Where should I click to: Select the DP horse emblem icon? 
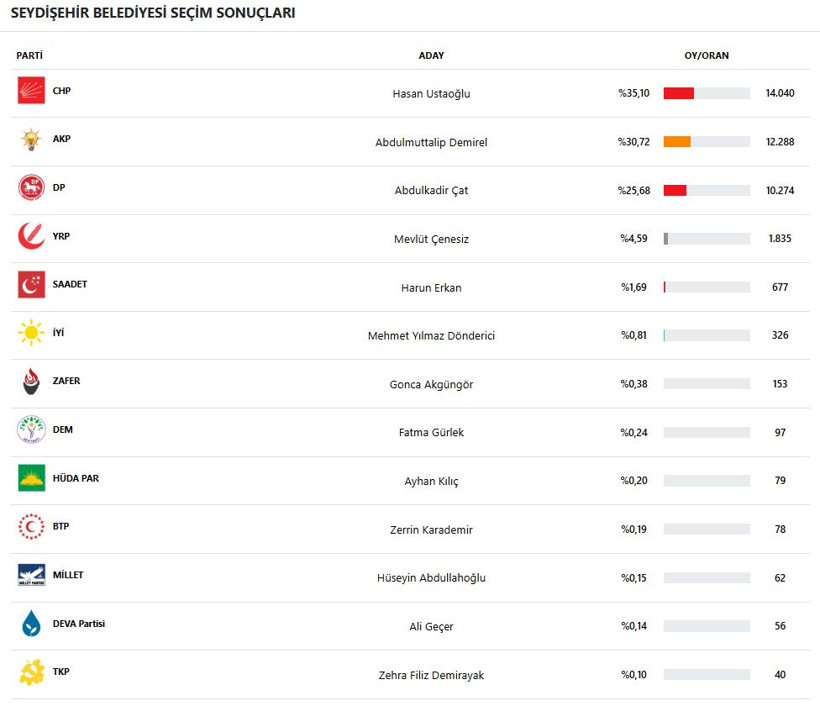click(31, 188)
